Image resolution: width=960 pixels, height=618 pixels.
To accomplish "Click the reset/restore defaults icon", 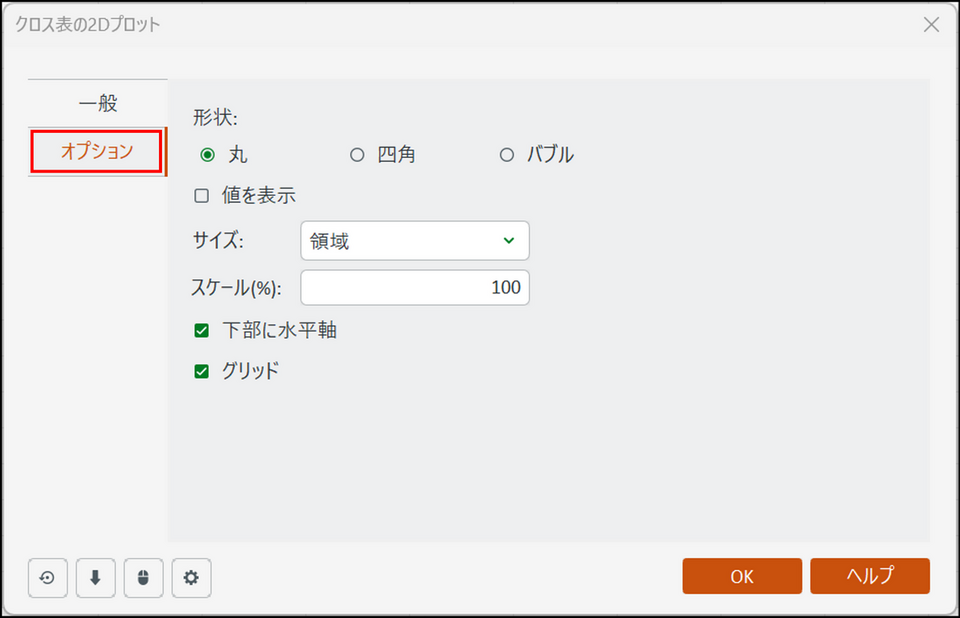I will pos(47,577).
